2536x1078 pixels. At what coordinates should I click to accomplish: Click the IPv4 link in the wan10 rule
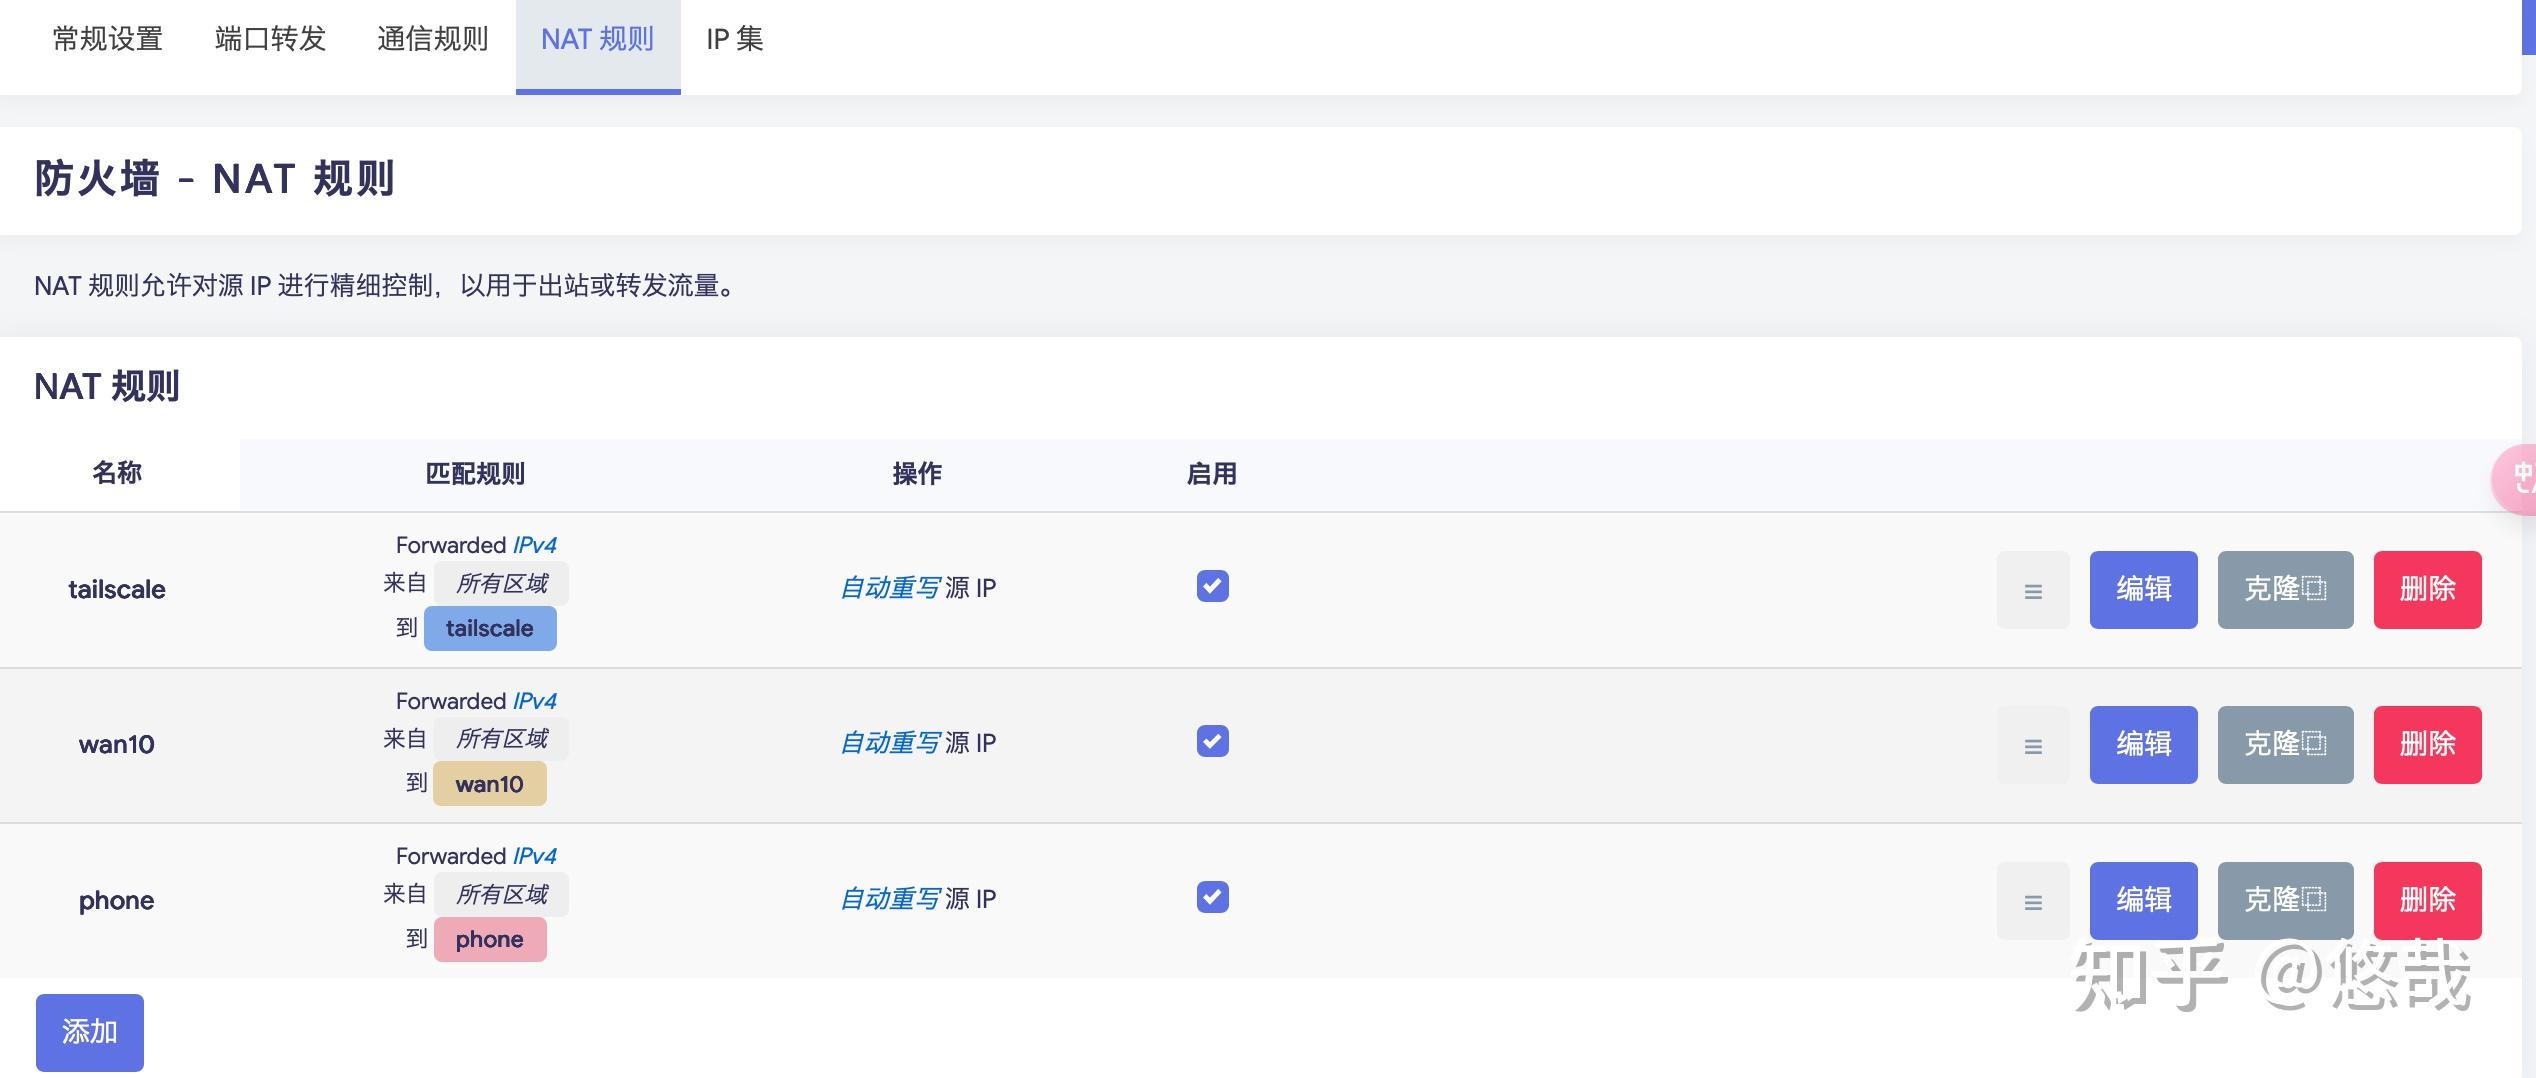click(534, 700)
